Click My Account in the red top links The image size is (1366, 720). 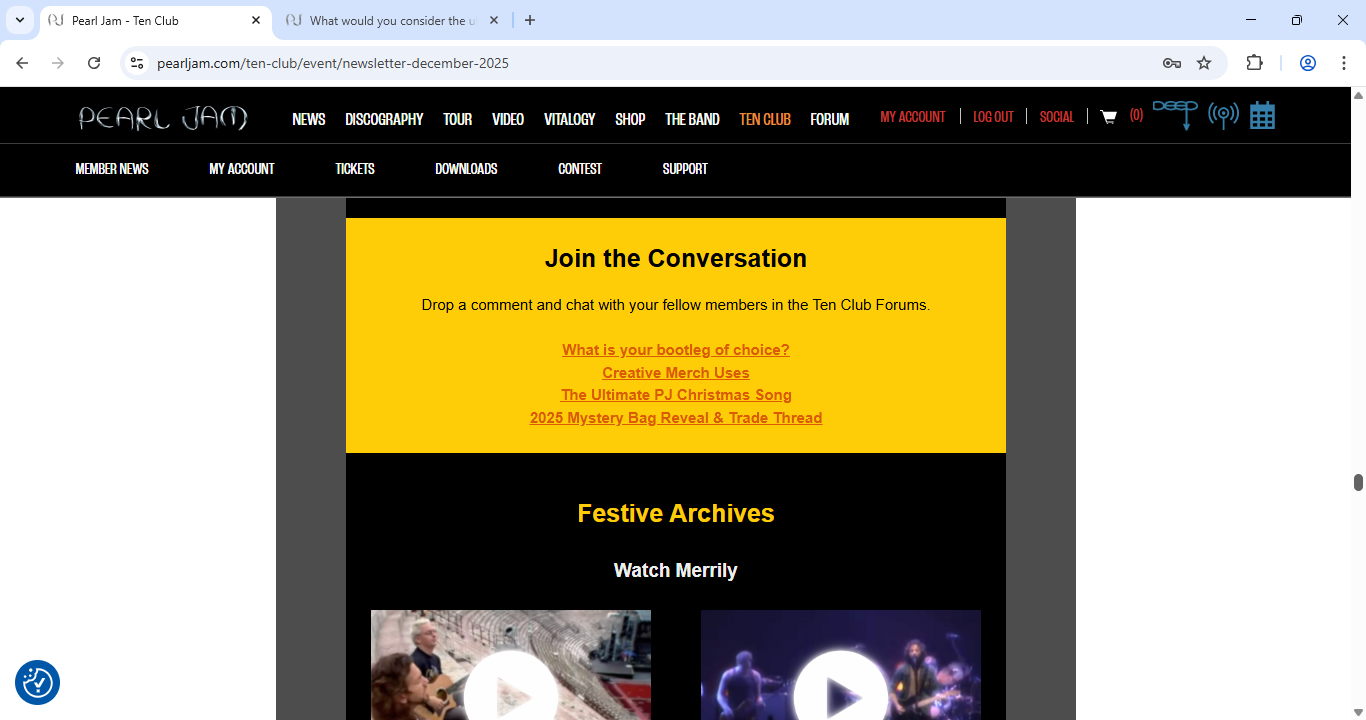913,117
